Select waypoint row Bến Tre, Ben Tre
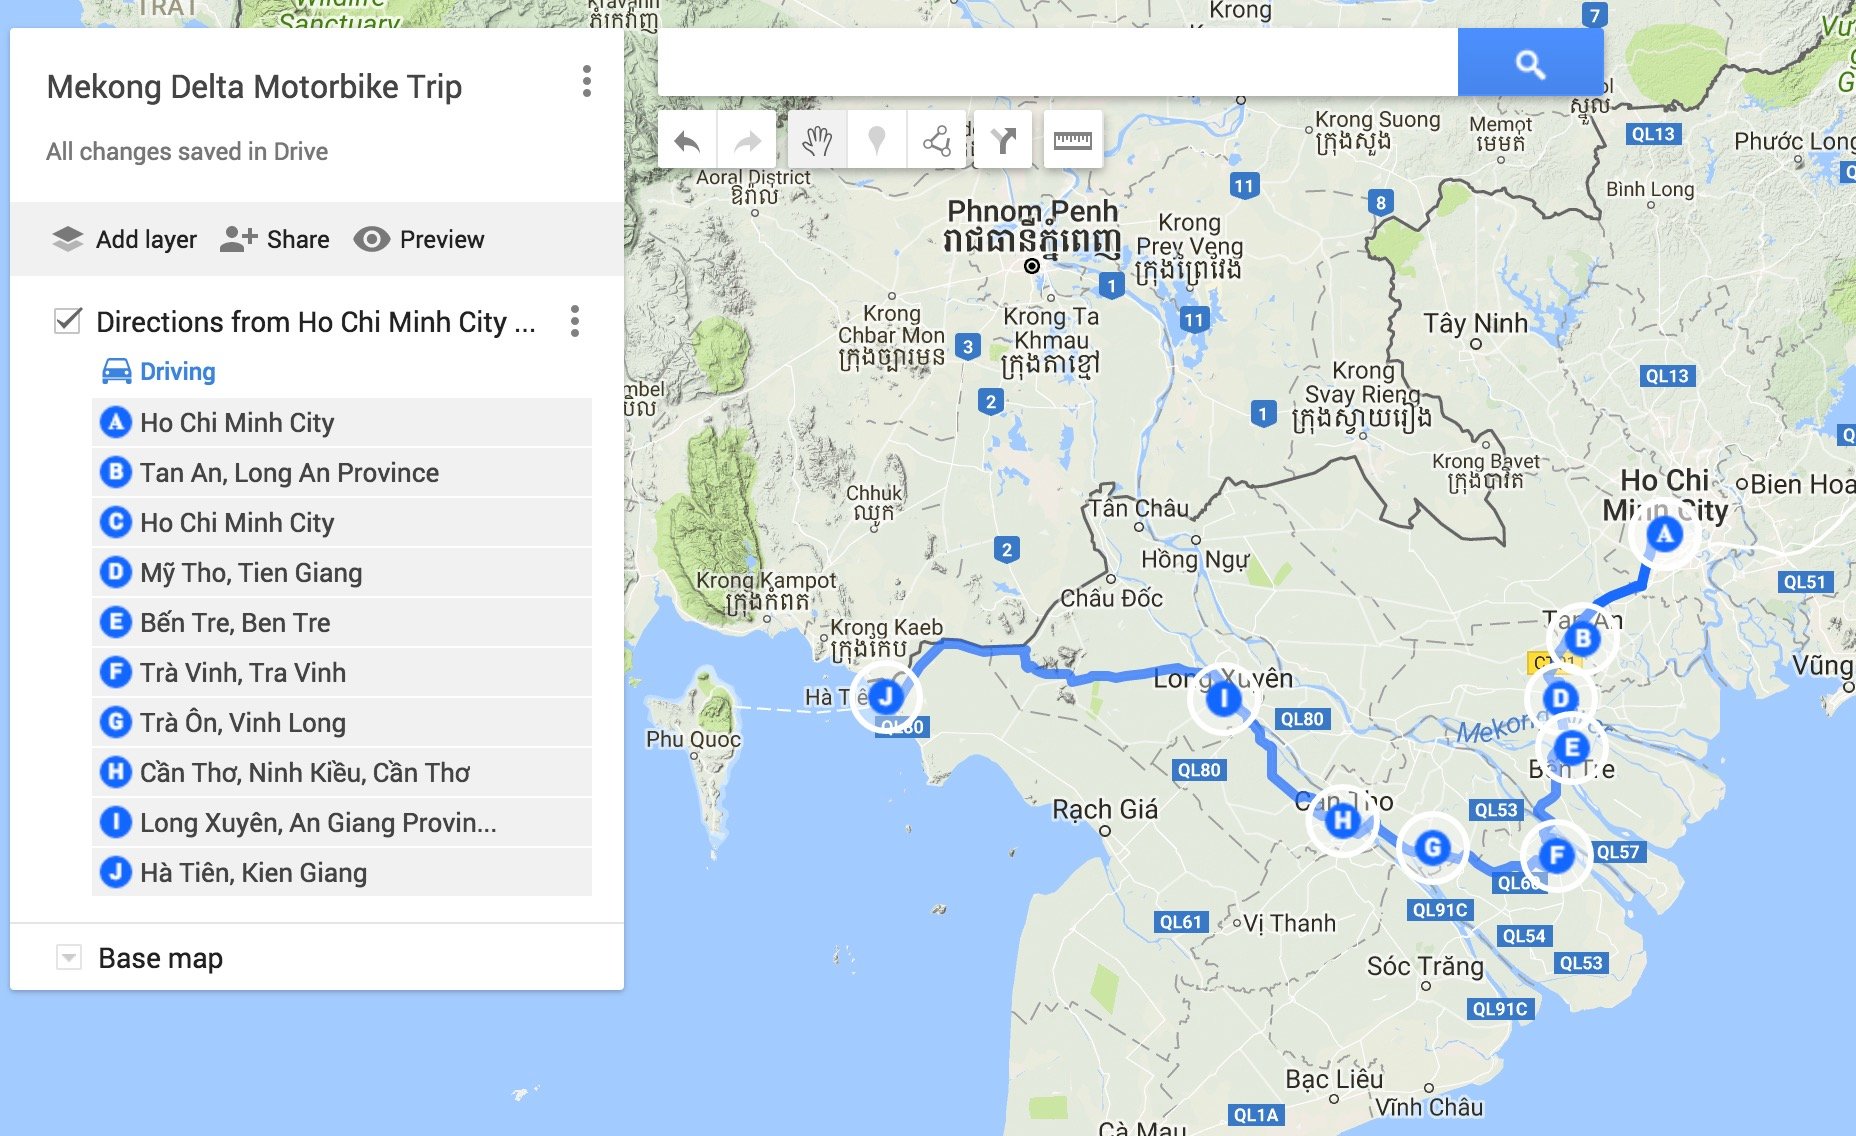1856x1136 pixels. tap(342, 622)
